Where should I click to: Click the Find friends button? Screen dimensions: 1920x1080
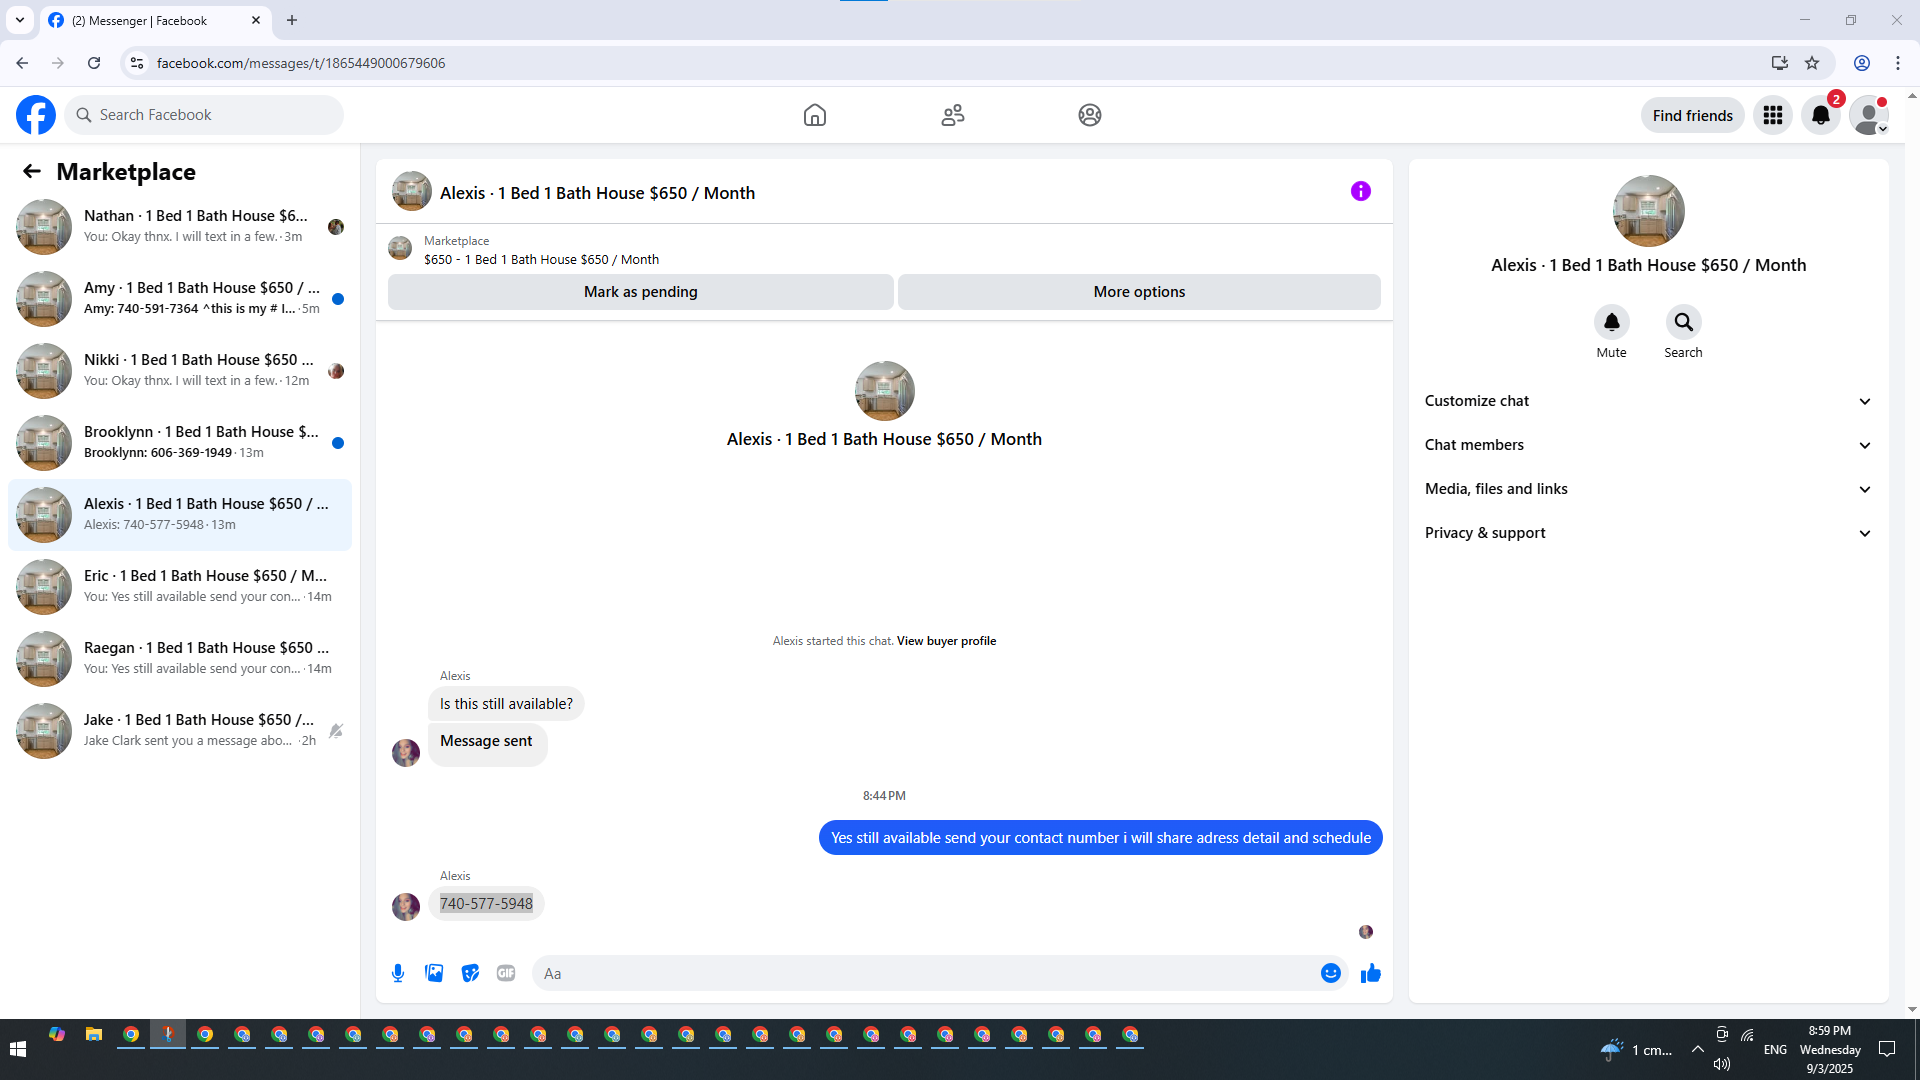click(1693, 115)
